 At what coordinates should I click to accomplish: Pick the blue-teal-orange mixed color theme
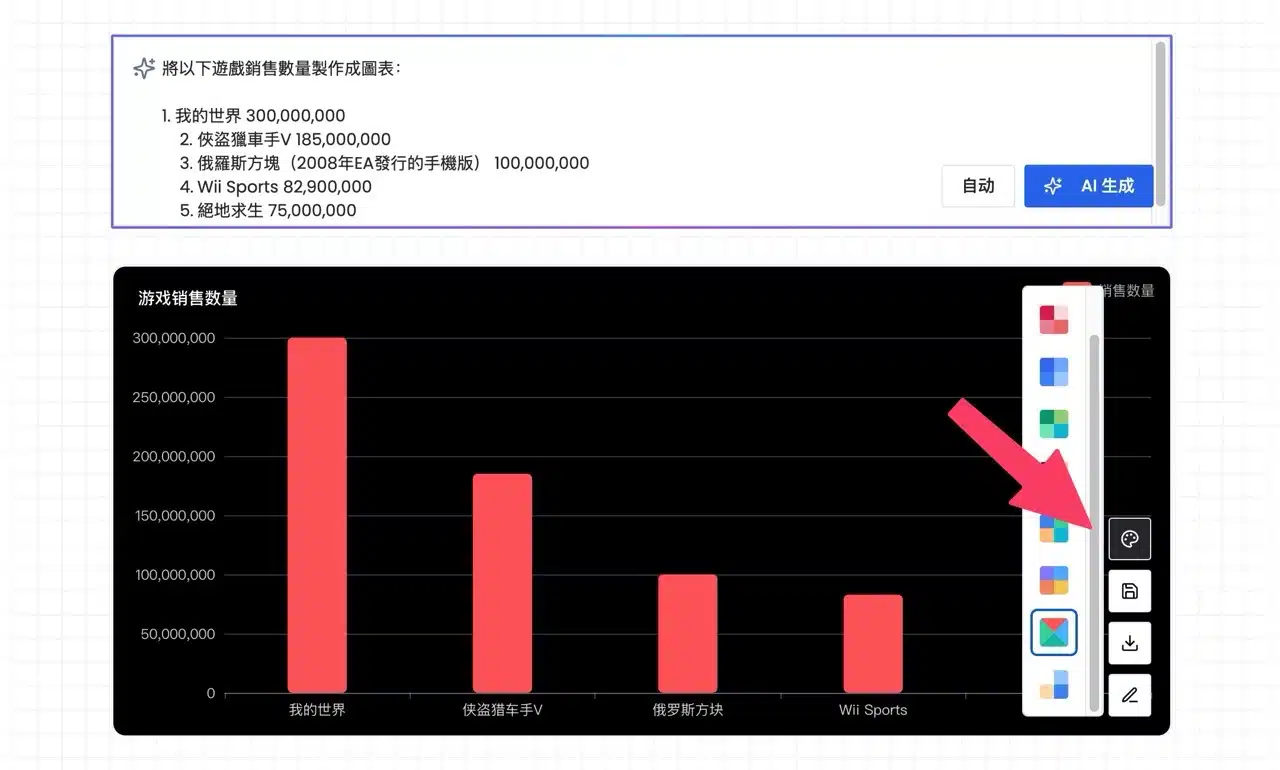click(x=1054, y=528)
